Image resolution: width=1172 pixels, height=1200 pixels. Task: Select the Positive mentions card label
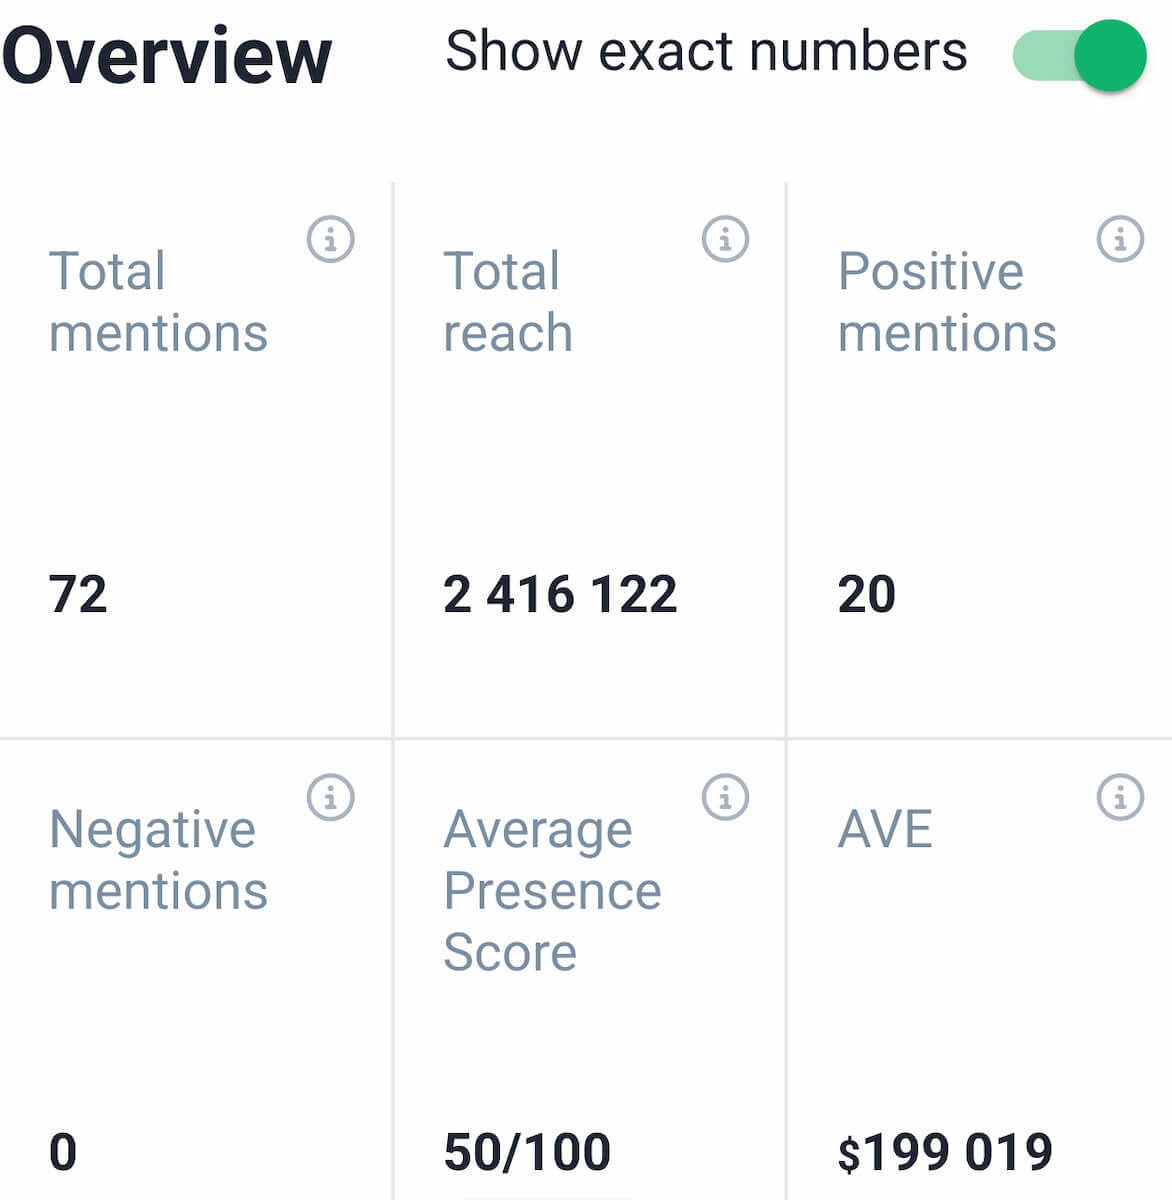(947, 301)
